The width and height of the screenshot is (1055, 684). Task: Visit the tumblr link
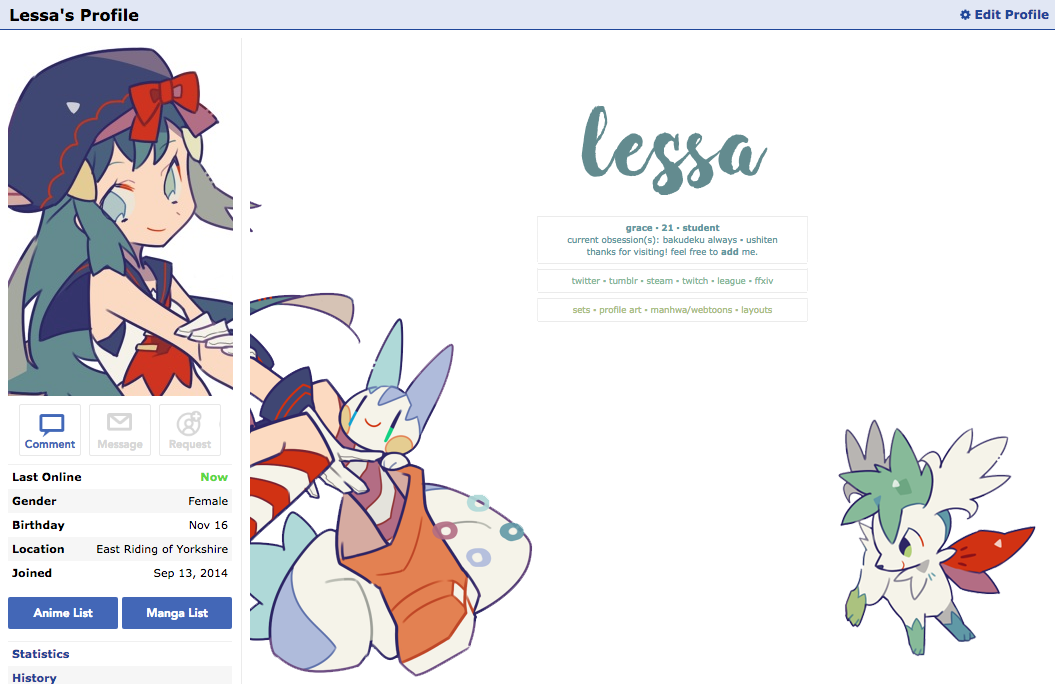point(623,281)
